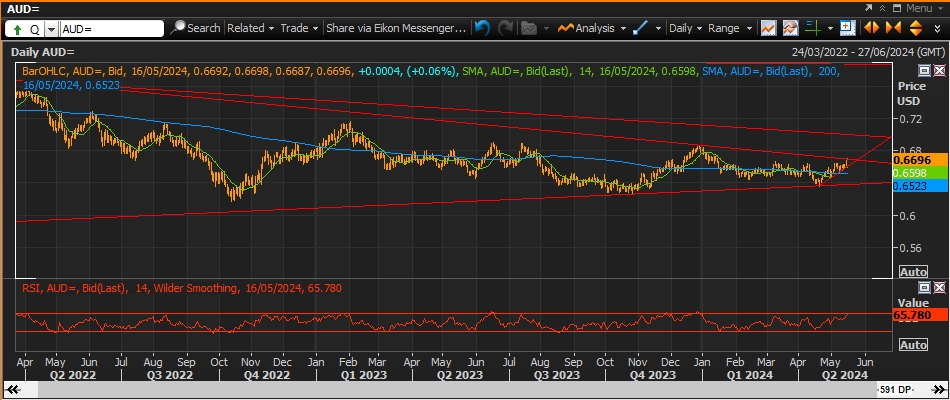
Task: Click Share via Eikon Messenger
Action: point(397,28)
